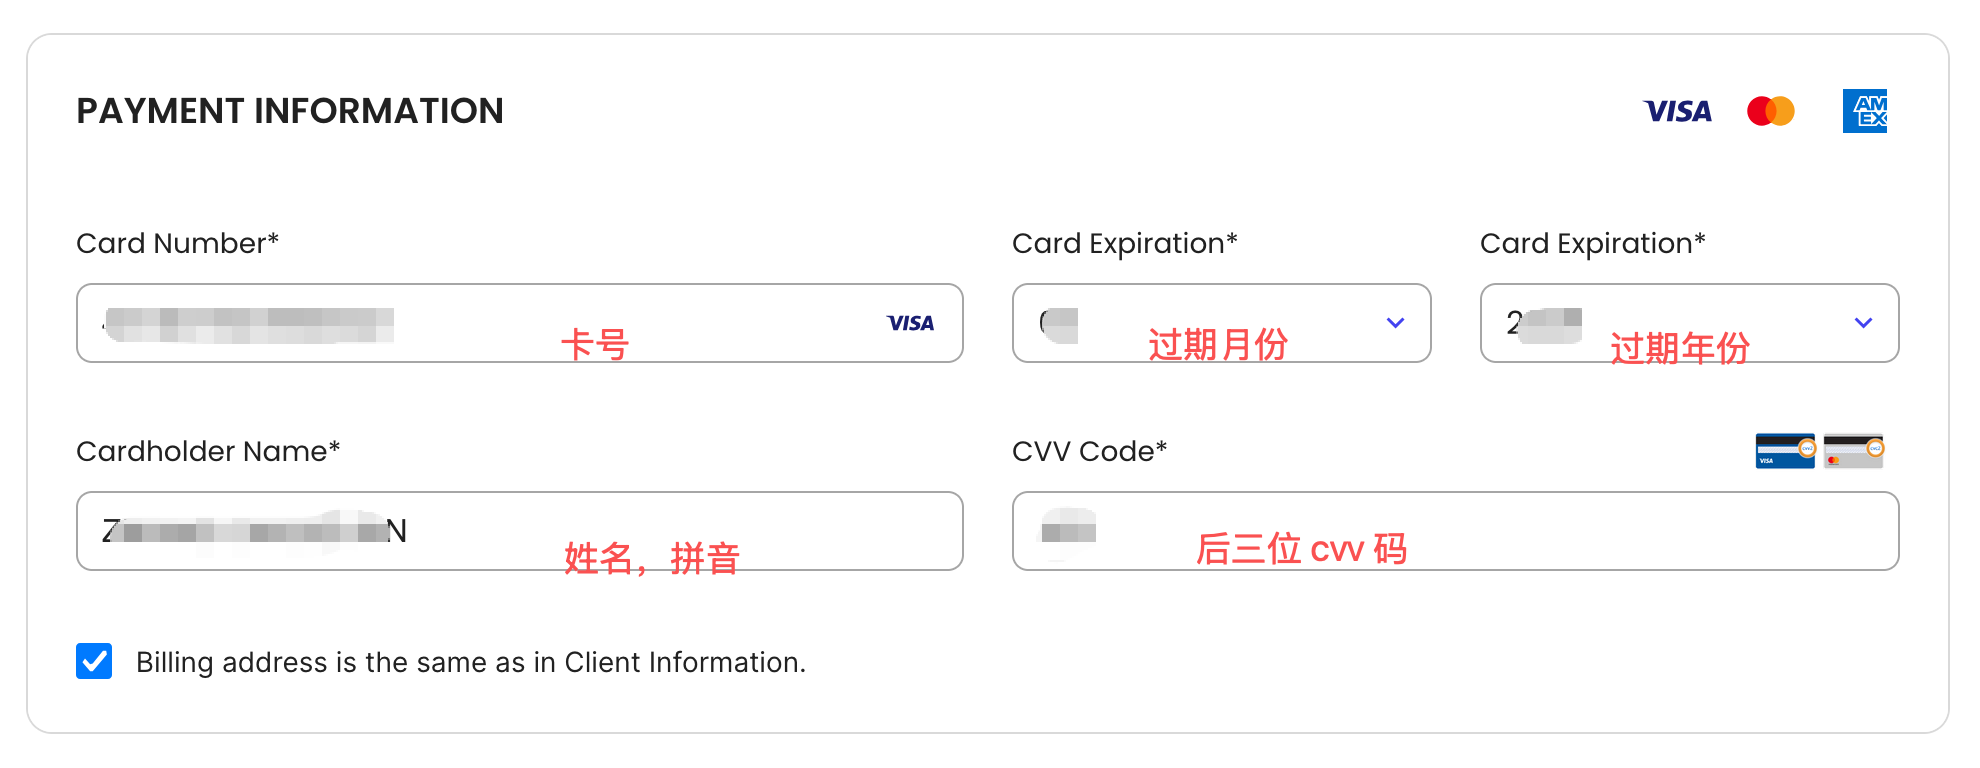Click the "Cardholder Name*" label
This screenshot has width=1980, height=768.
click(x=208, y=452)
